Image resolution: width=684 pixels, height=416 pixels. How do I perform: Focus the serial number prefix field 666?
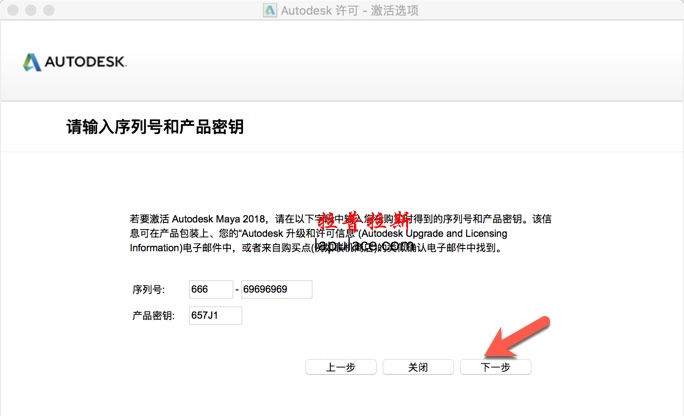211,290
